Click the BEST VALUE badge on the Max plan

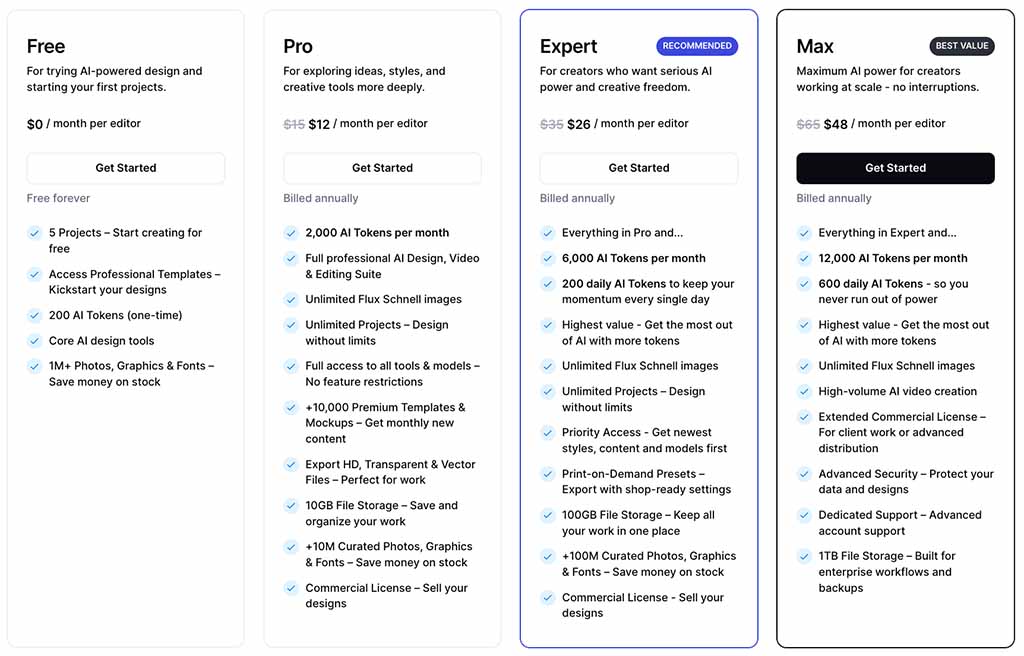[x=962, y=45]
